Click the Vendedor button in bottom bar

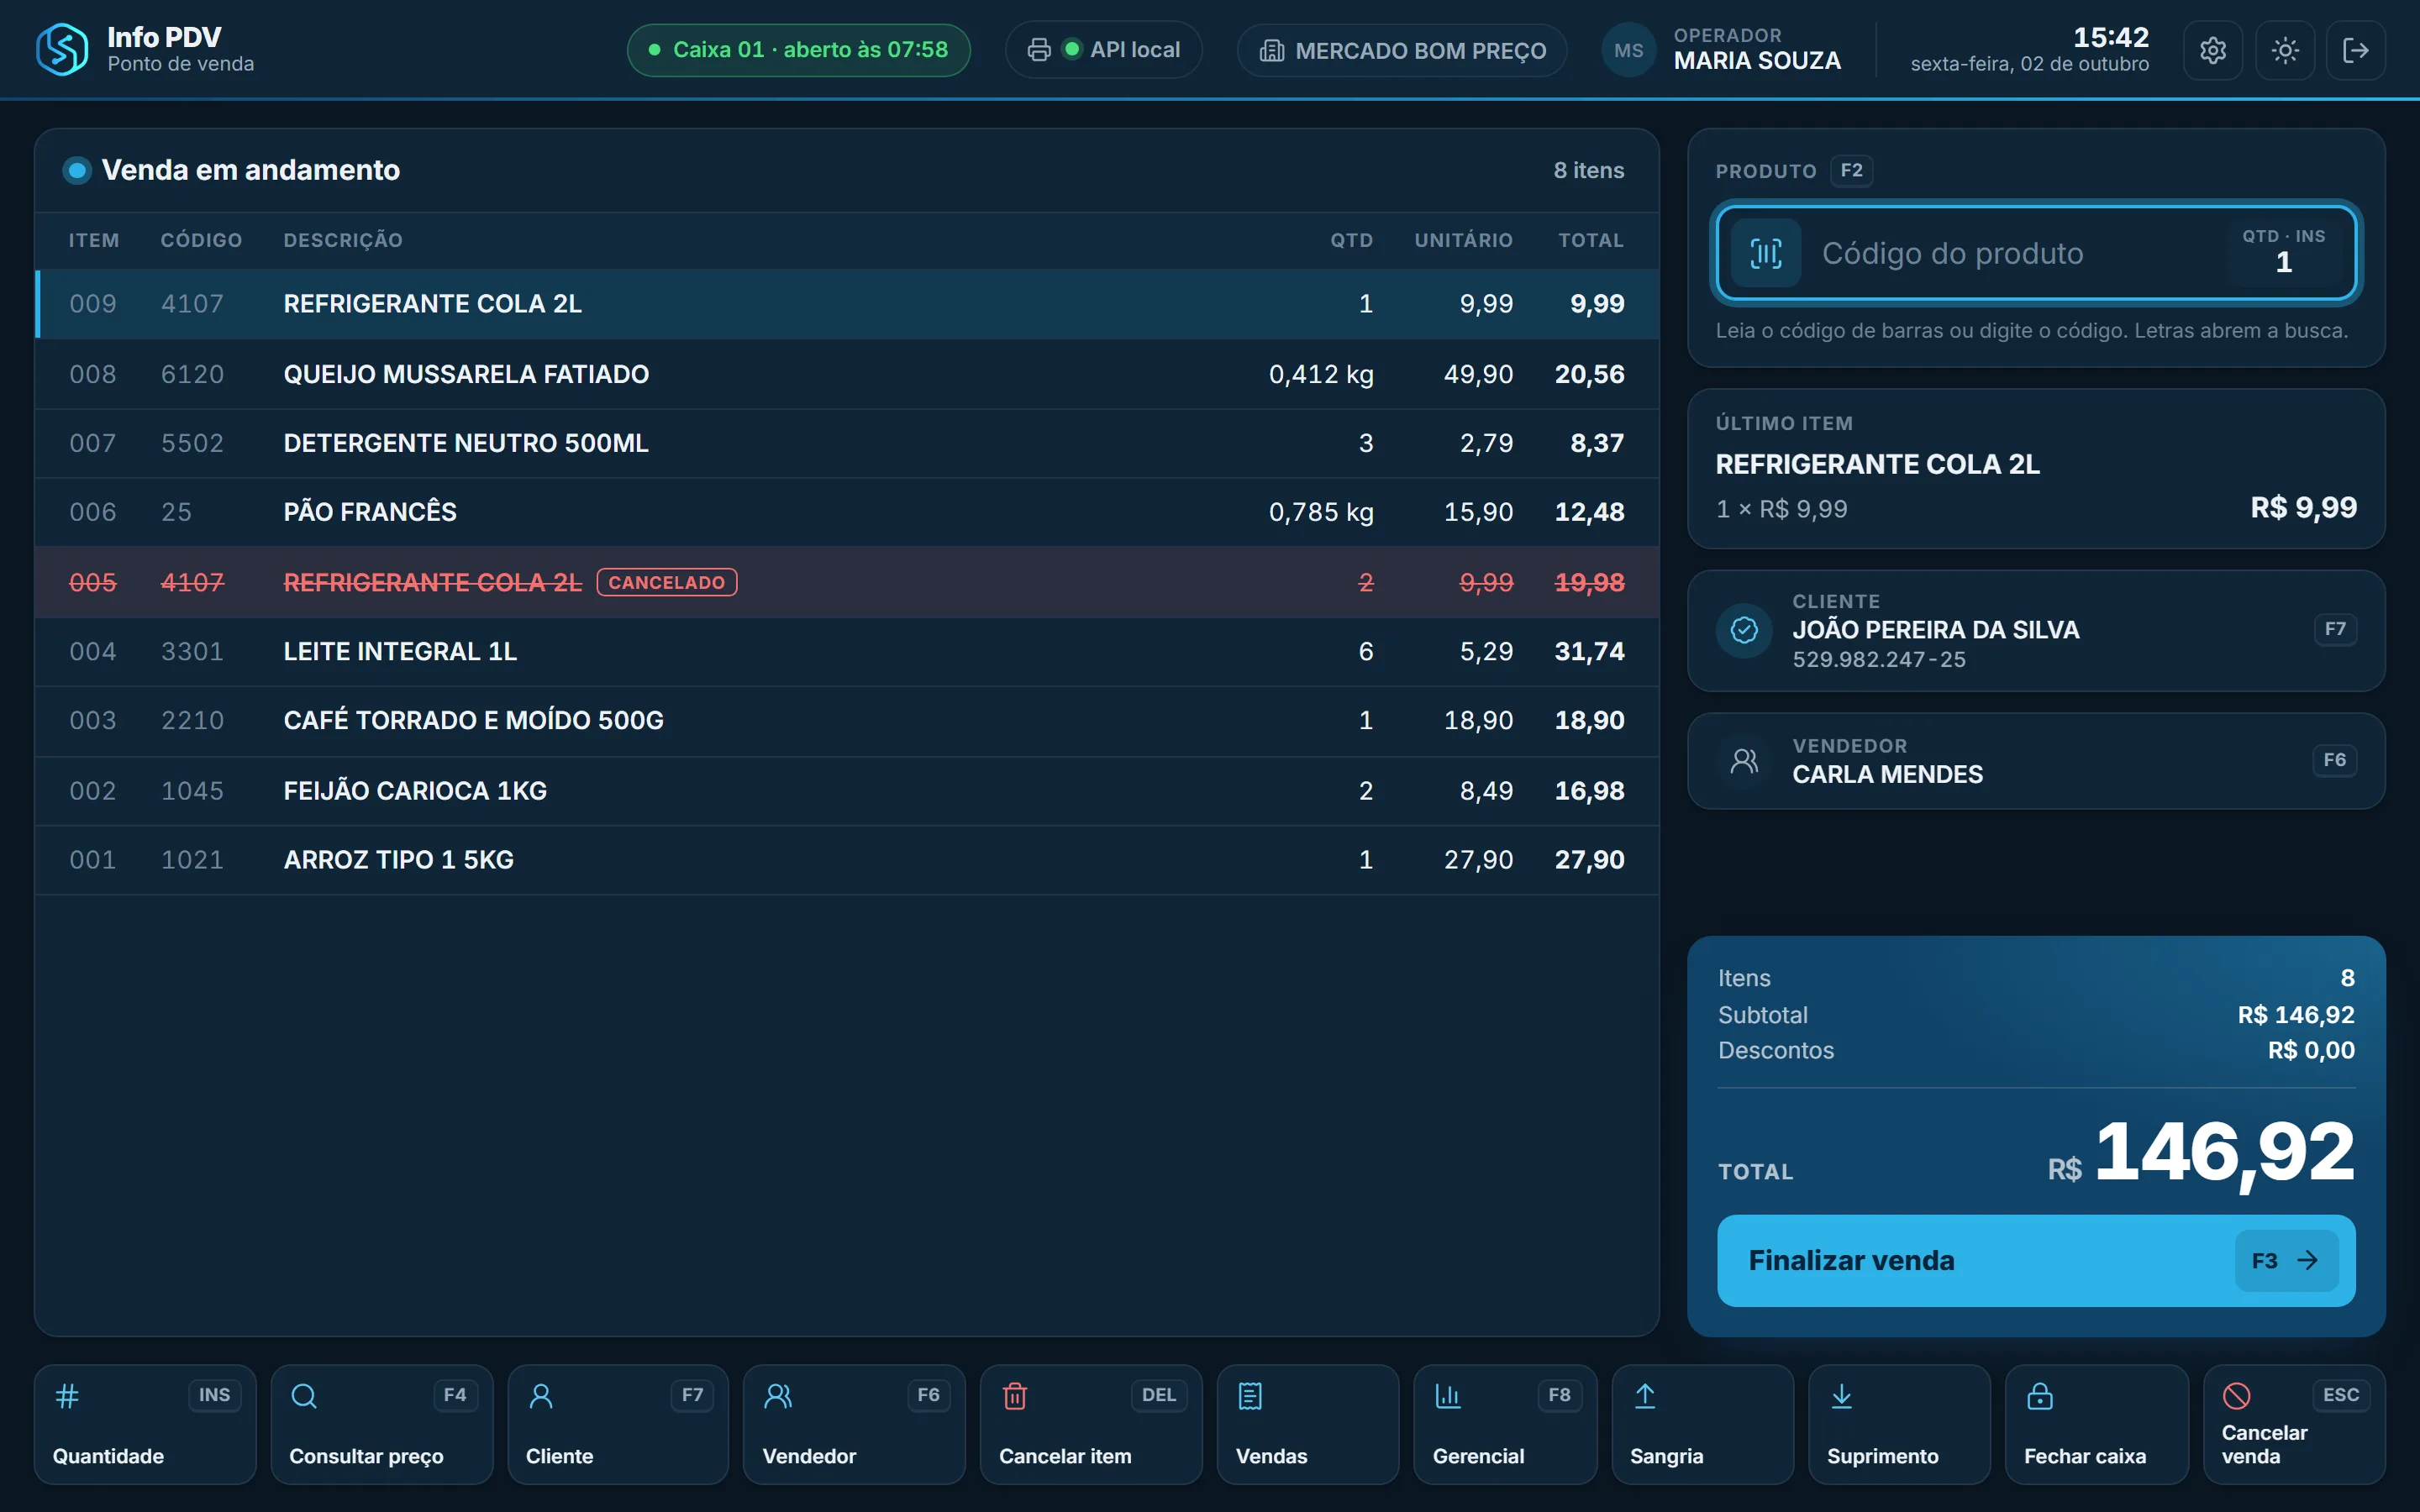click(x=855, y=1424)
